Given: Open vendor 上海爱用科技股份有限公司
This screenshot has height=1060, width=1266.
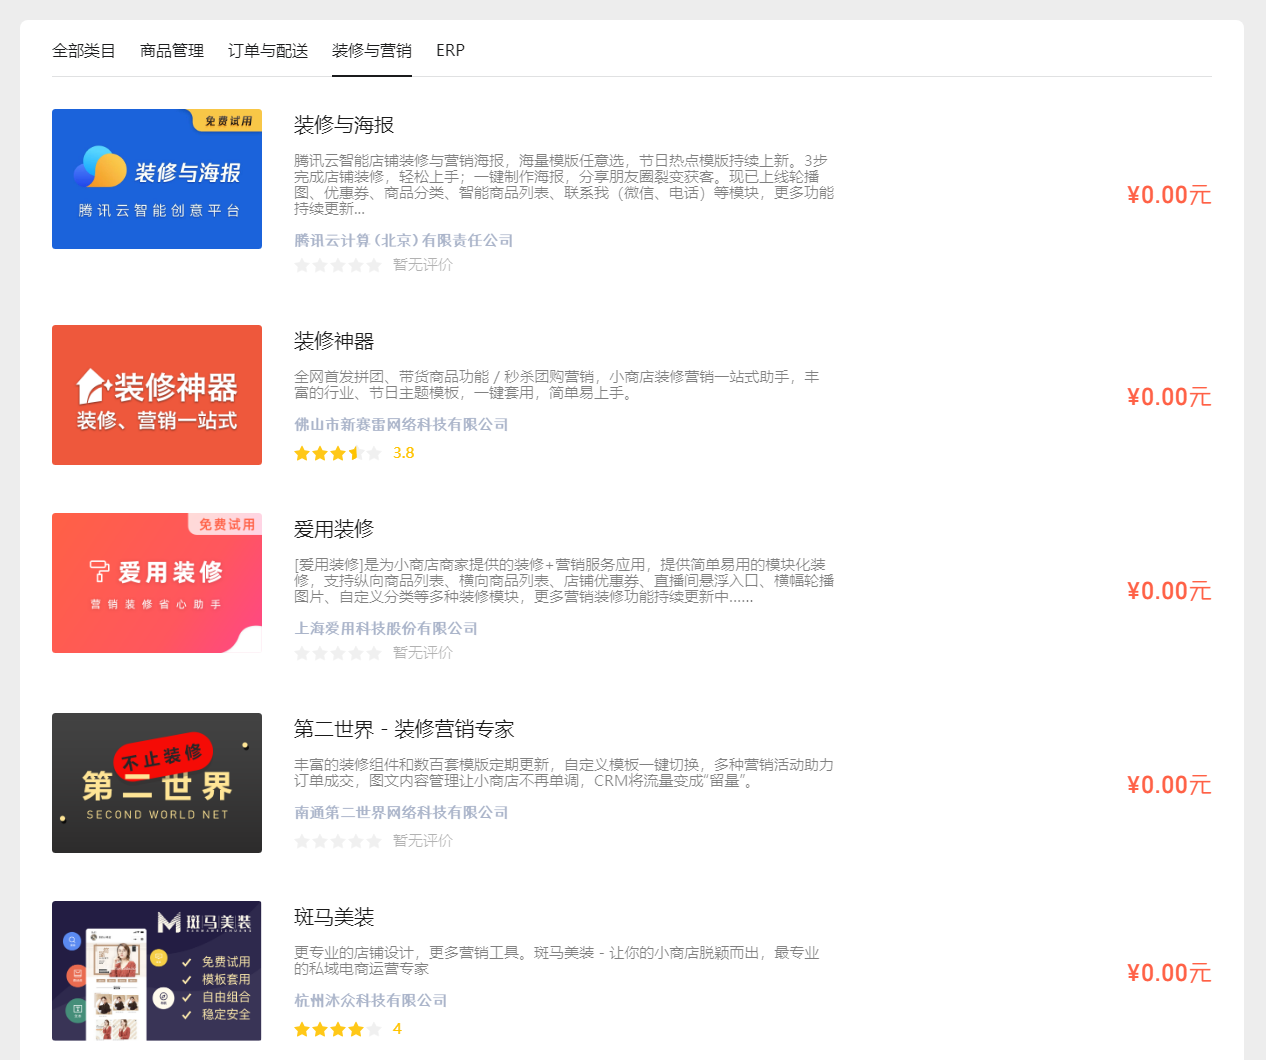Looking at the screenshot, I should pos(386,629).
